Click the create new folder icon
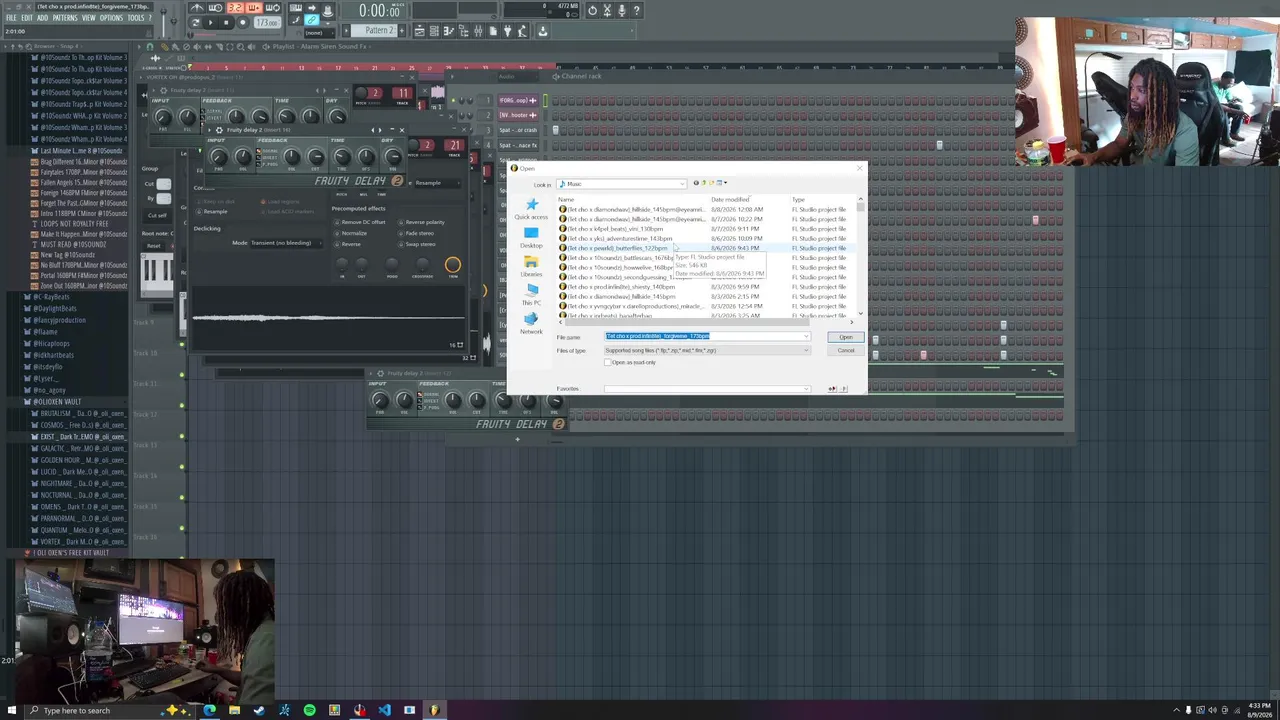This screenshot has height=720, width=1280. pos(711,183)
